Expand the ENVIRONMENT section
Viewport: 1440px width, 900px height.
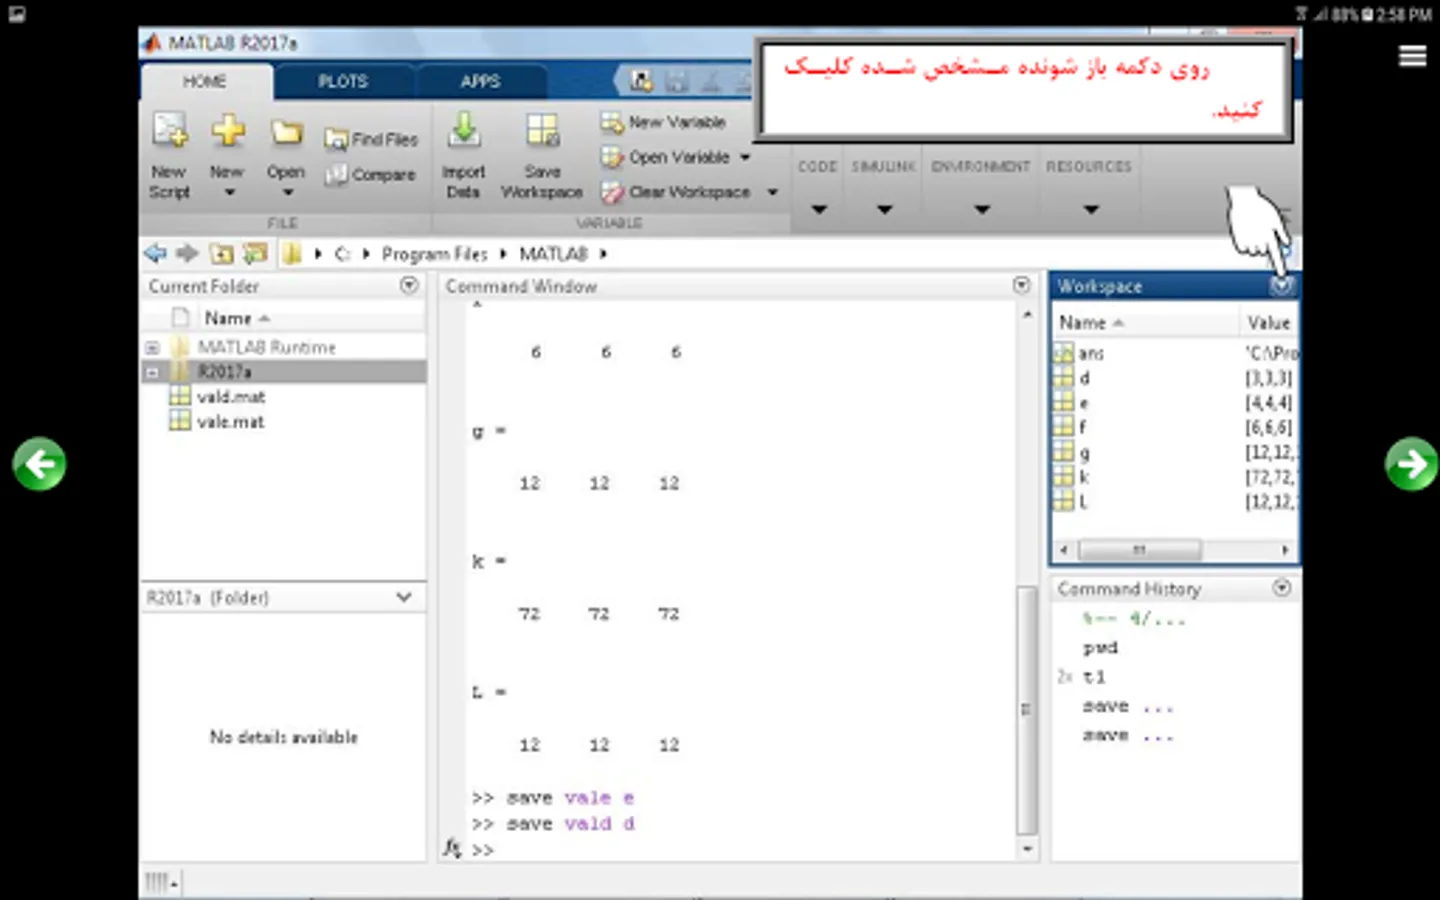tap(982, 209)
